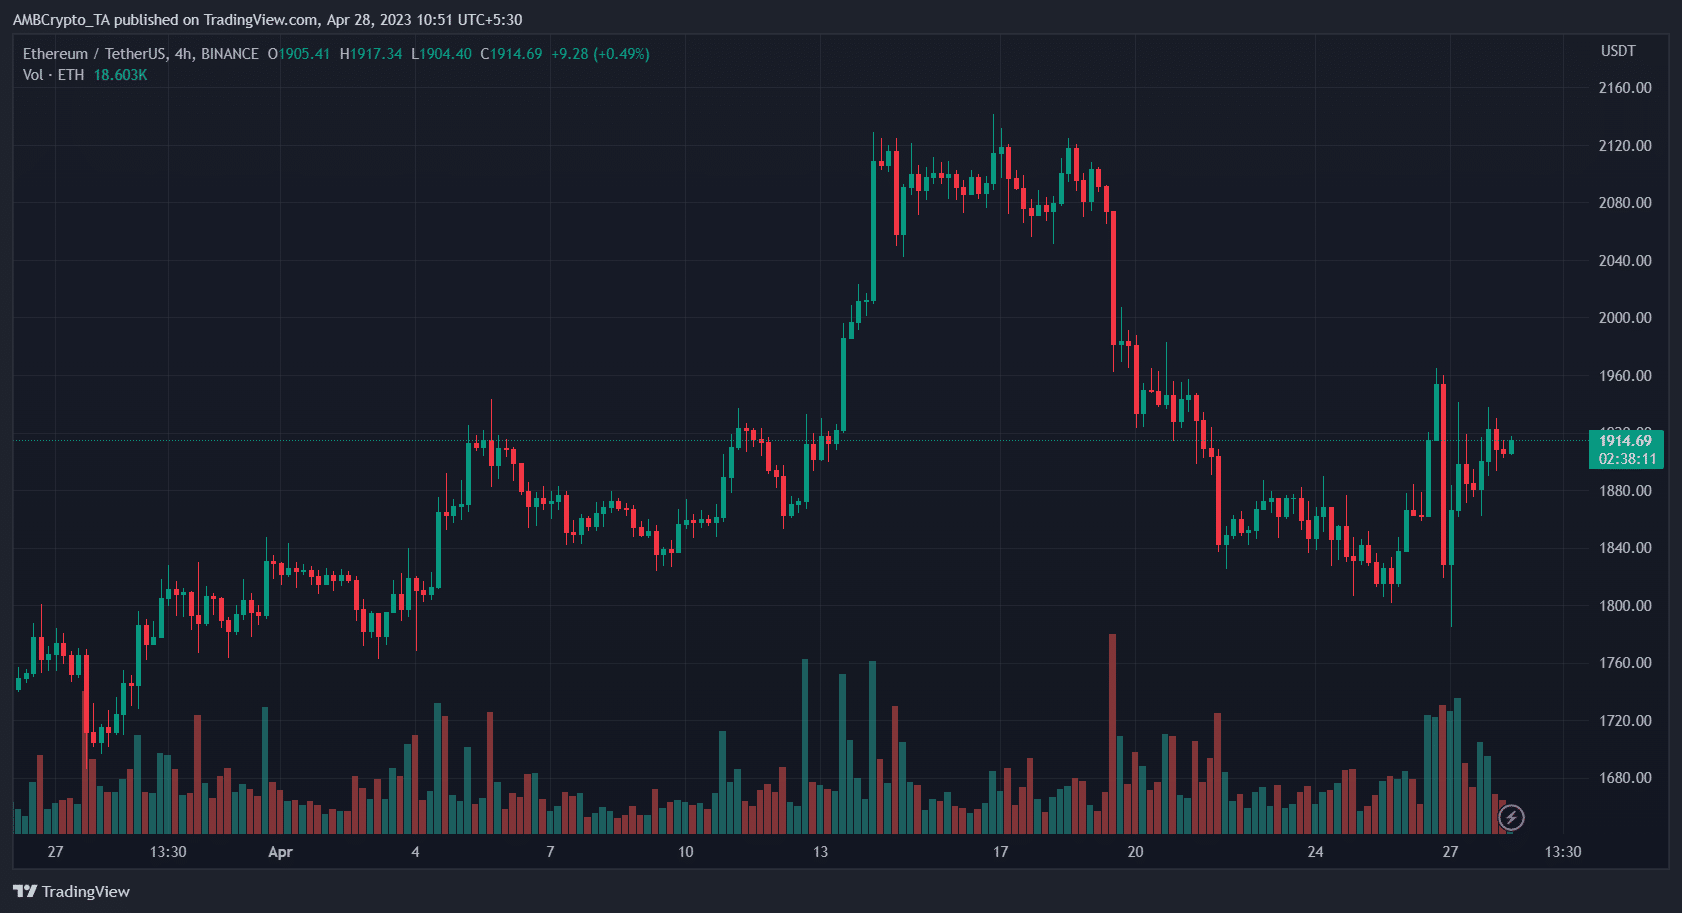Click the volume value 18.603K
1682x913 pixels.
pos(120,75)
